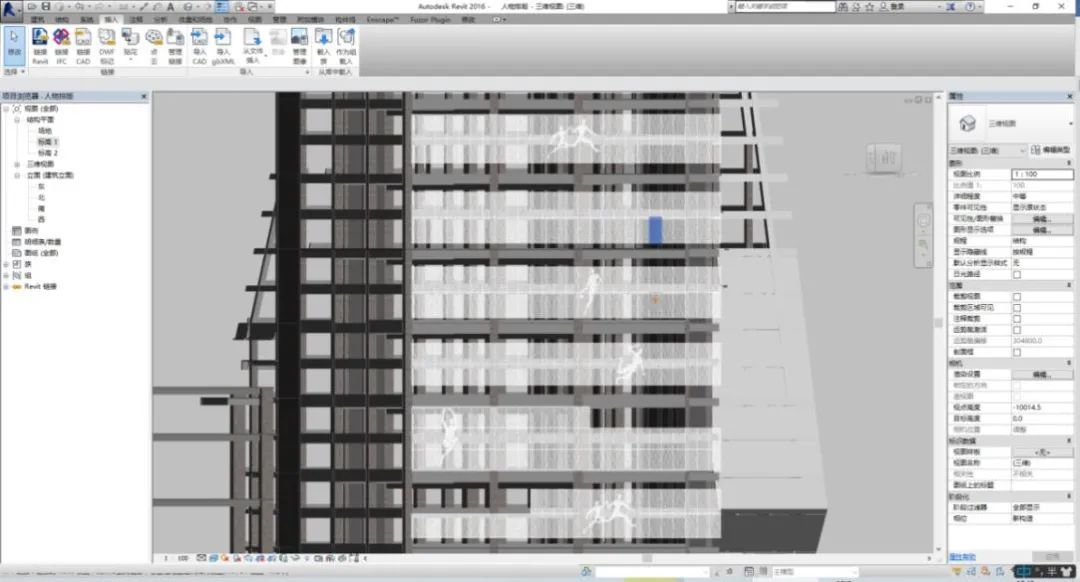Click the Link IFC icon
Image resolution: width=1080 pixels, height=582 pixels.
(x=61, y=45)
